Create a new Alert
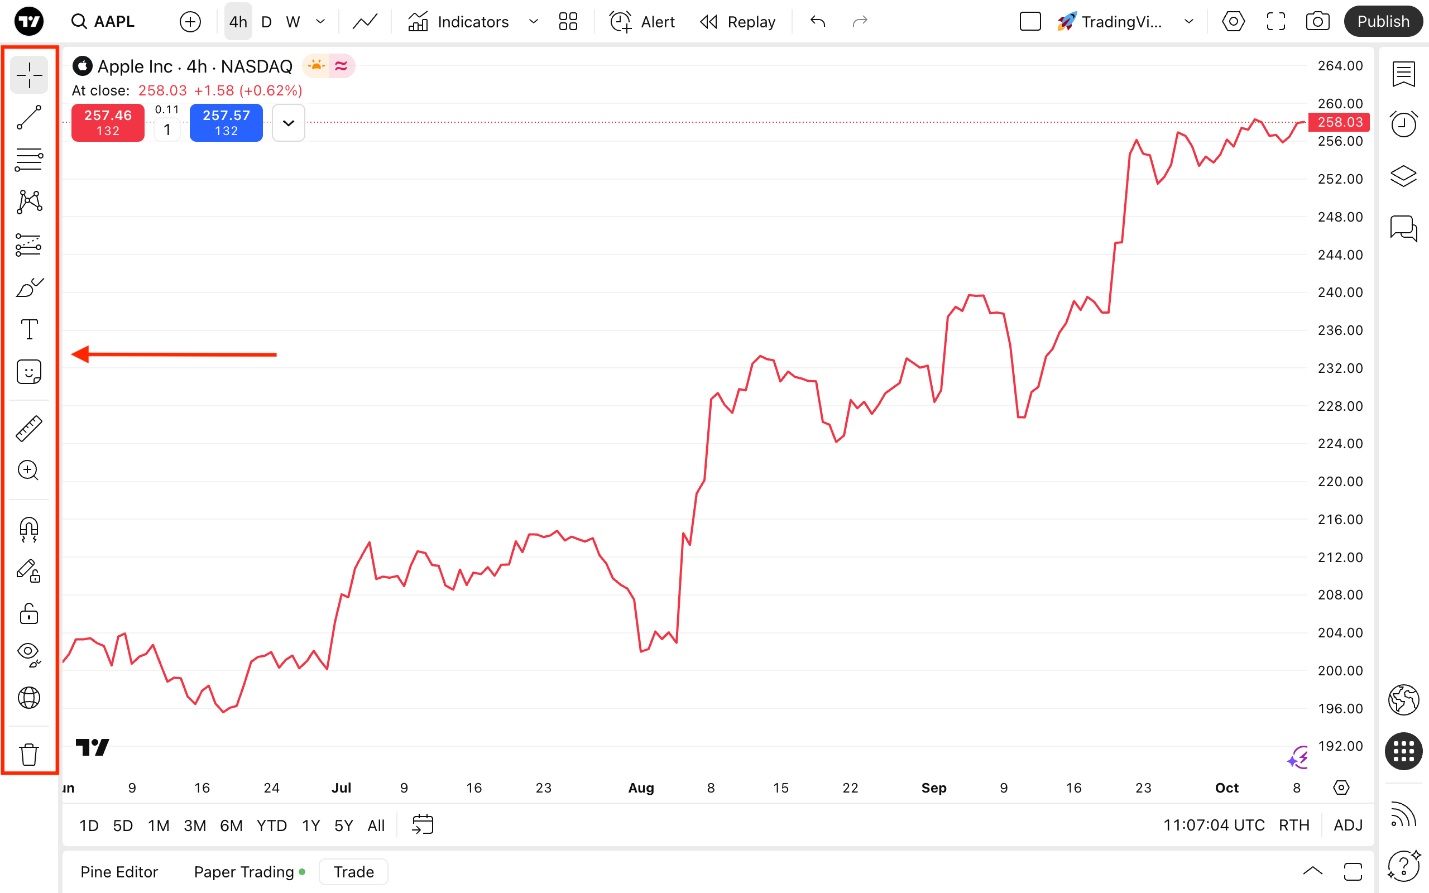The width and height of the screenshot is (1429, 893). click(x=642, y=21)
